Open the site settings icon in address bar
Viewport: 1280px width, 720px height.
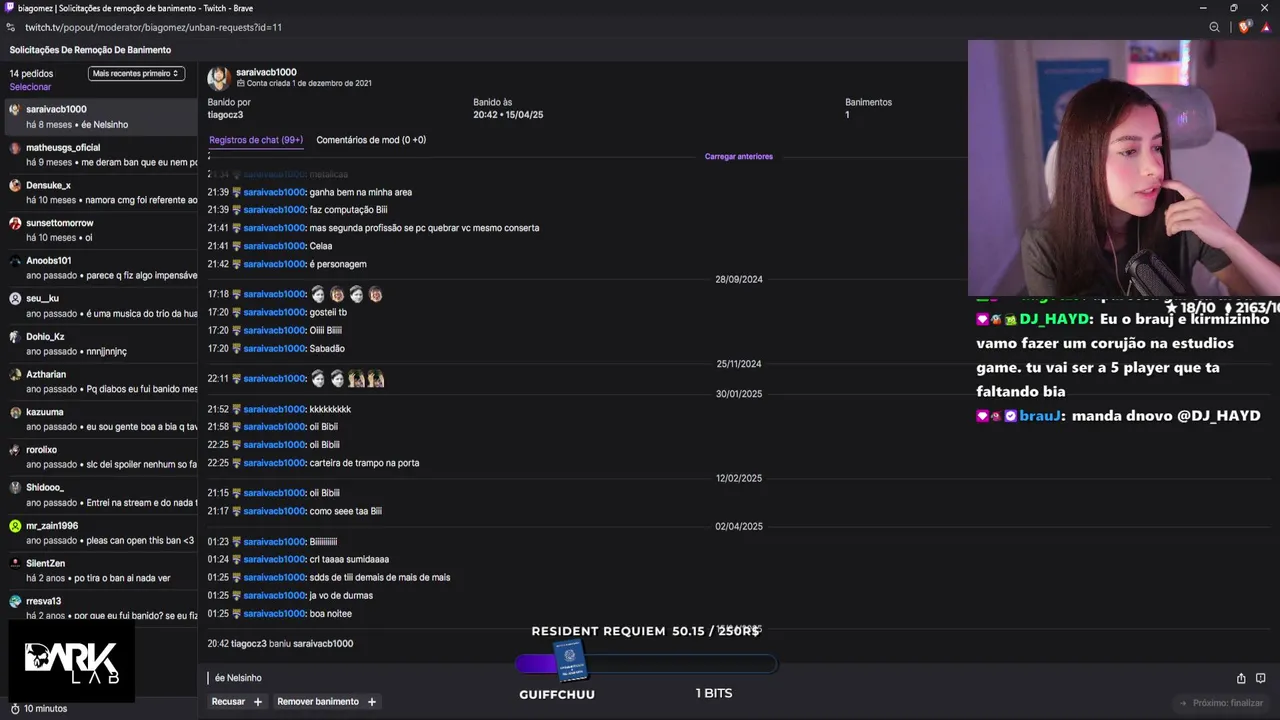(x=11, y=27)
